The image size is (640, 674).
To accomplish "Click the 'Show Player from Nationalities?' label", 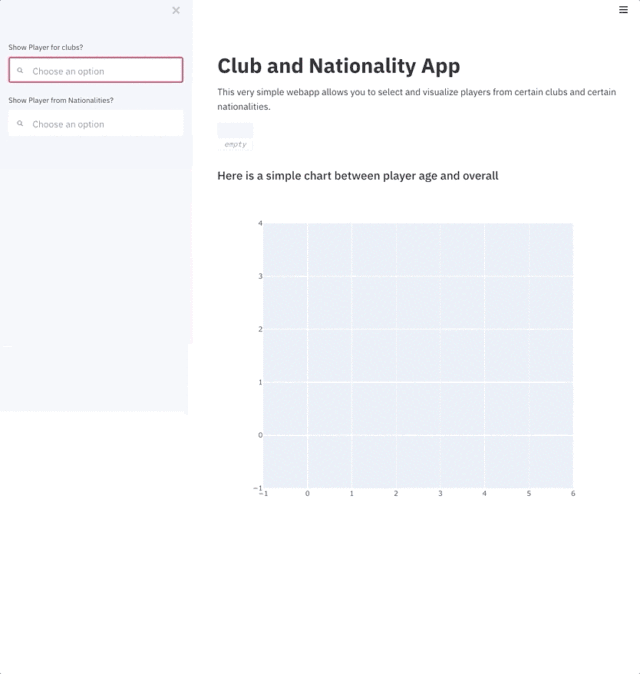I will [x=61, y=100].
